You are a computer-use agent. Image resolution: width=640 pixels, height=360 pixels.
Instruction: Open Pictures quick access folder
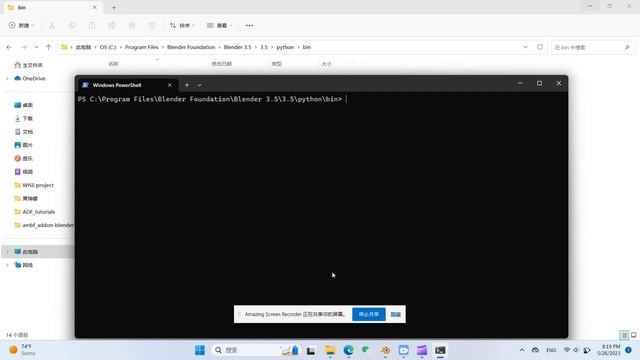23,145
